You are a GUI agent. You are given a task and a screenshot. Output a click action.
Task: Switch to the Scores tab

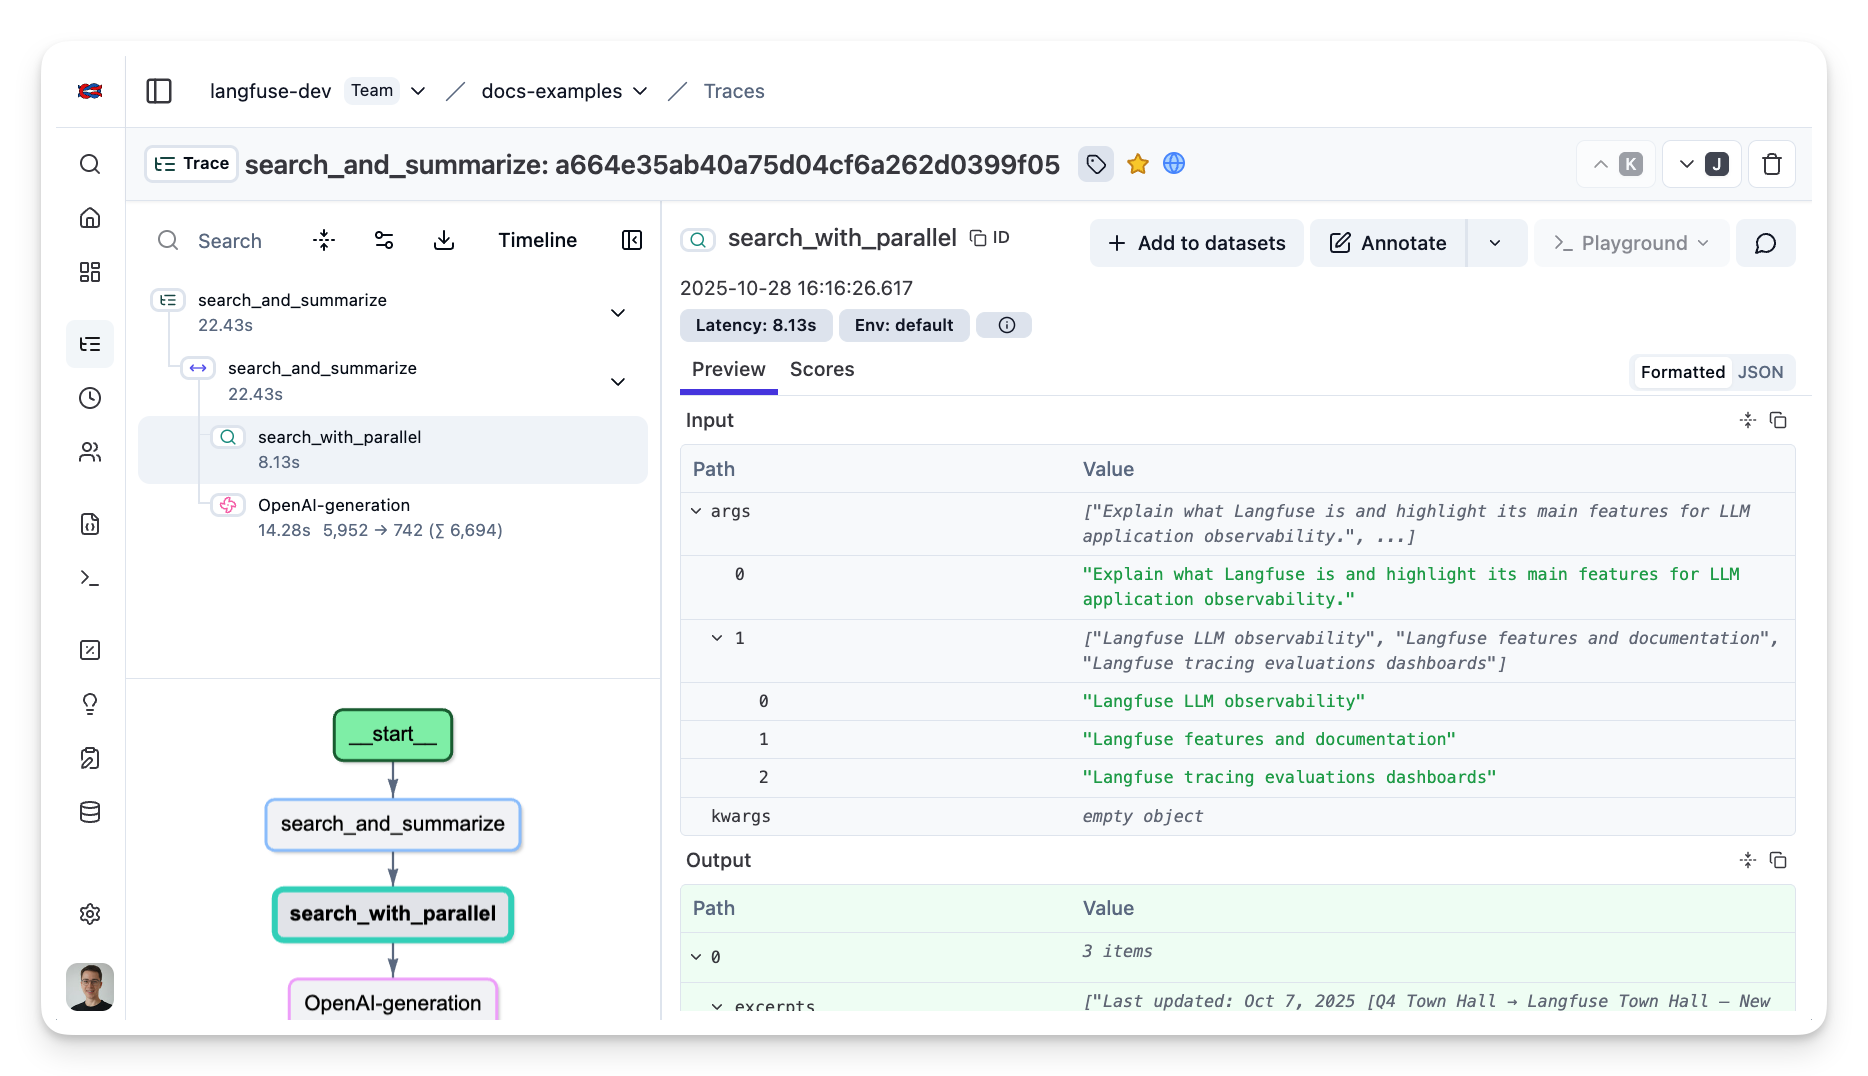[821, 369]
